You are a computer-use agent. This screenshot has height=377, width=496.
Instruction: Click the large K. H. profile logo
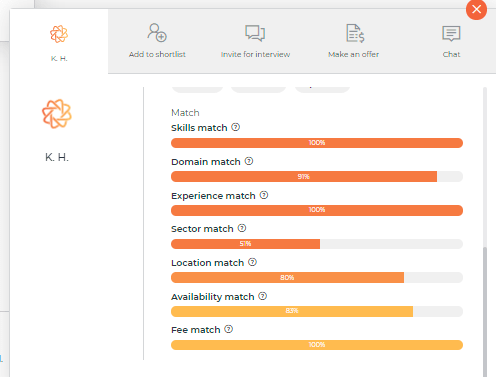57,114
